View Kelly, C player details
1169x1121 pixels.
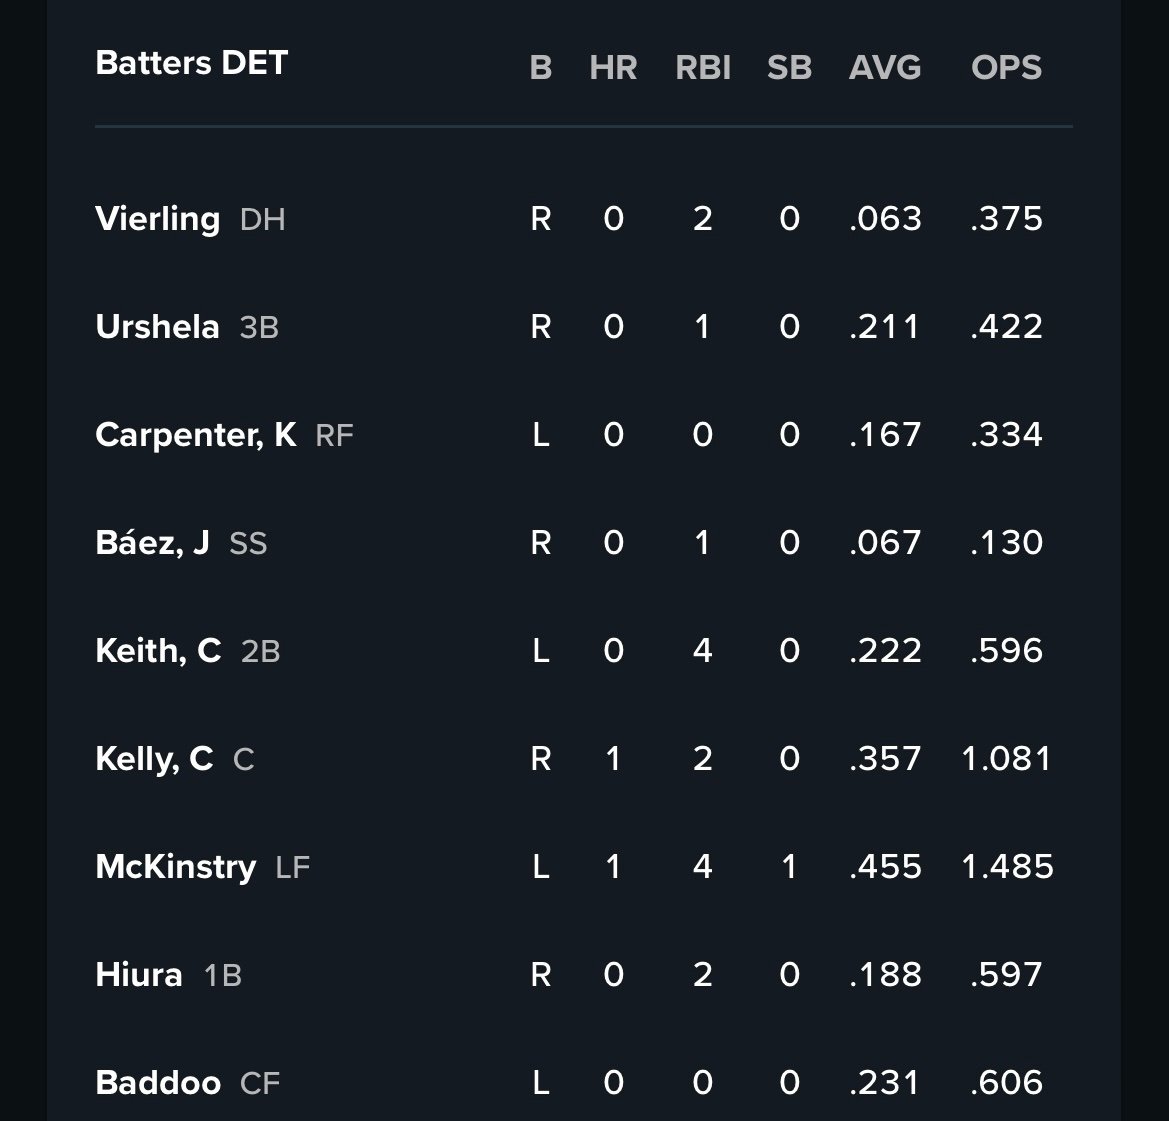154,759
